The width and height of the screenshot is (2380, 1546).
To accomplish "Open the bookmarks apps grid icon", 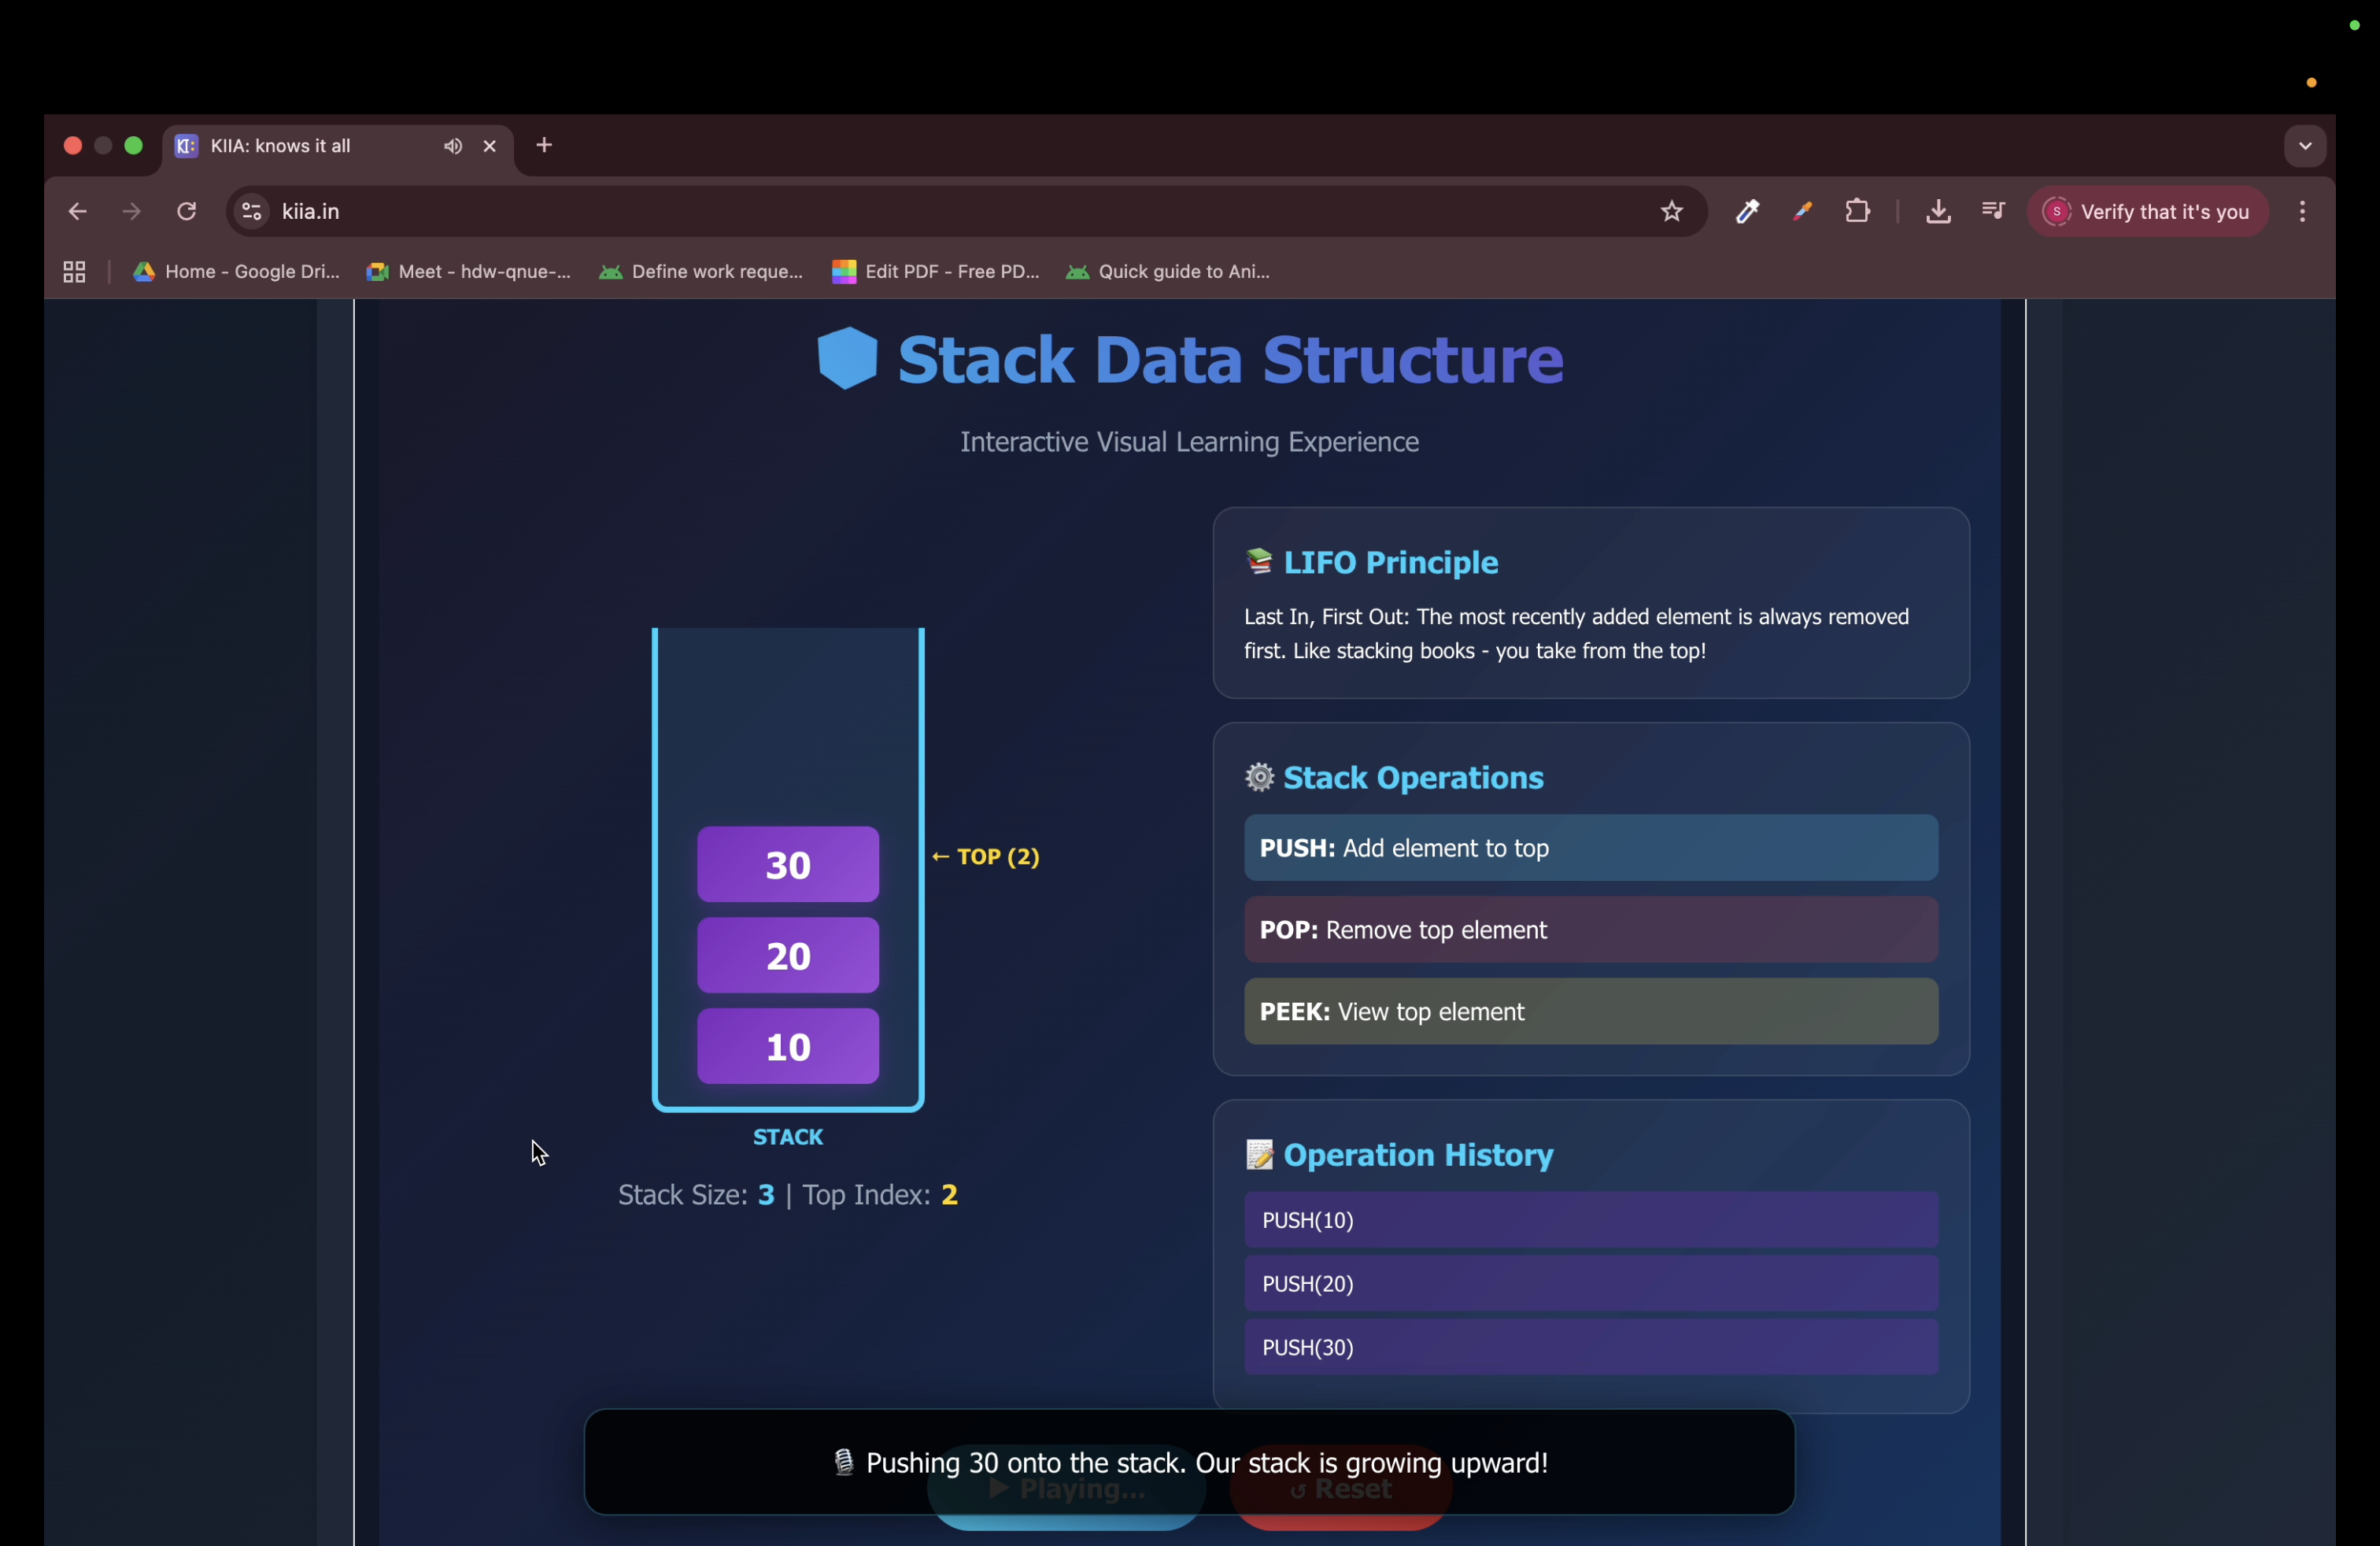I will 74,272.
